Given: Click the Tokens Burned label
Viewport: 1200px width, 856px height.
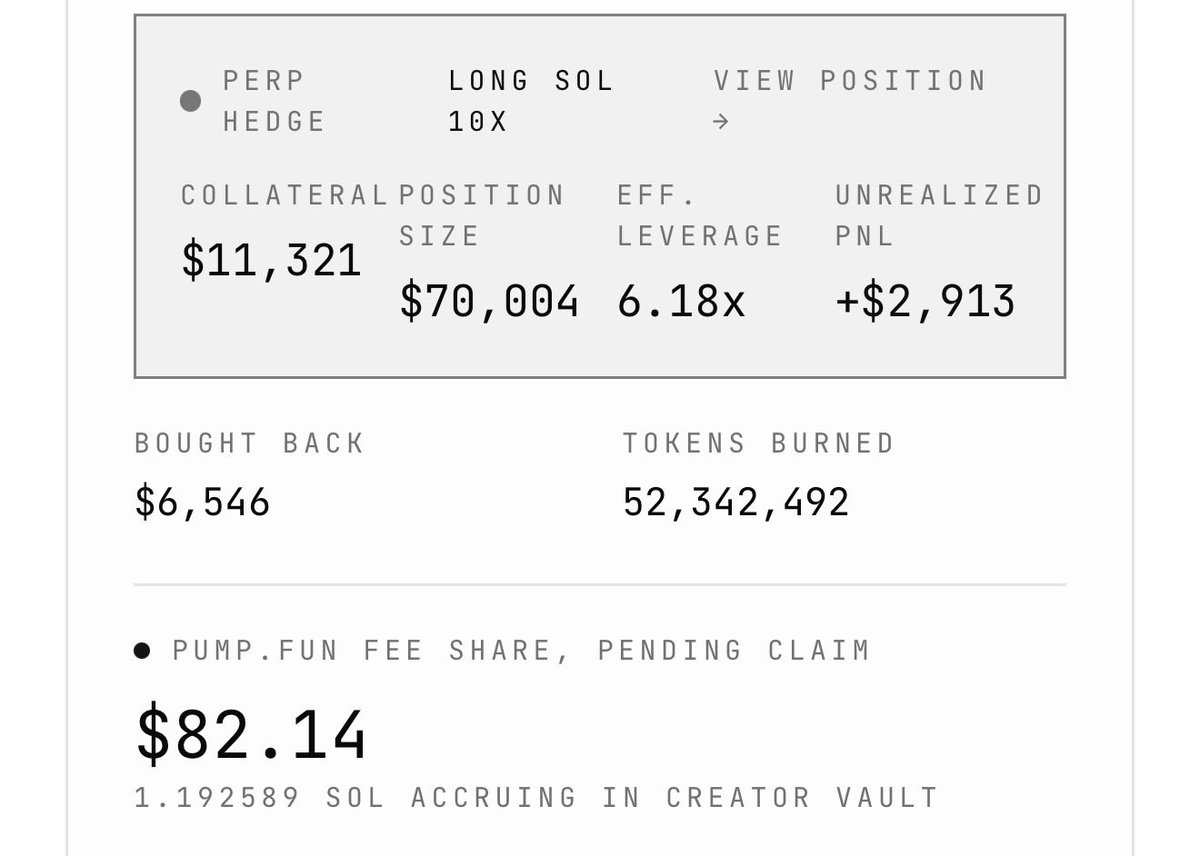Looking at the screenshot, I should coord(758,443).
